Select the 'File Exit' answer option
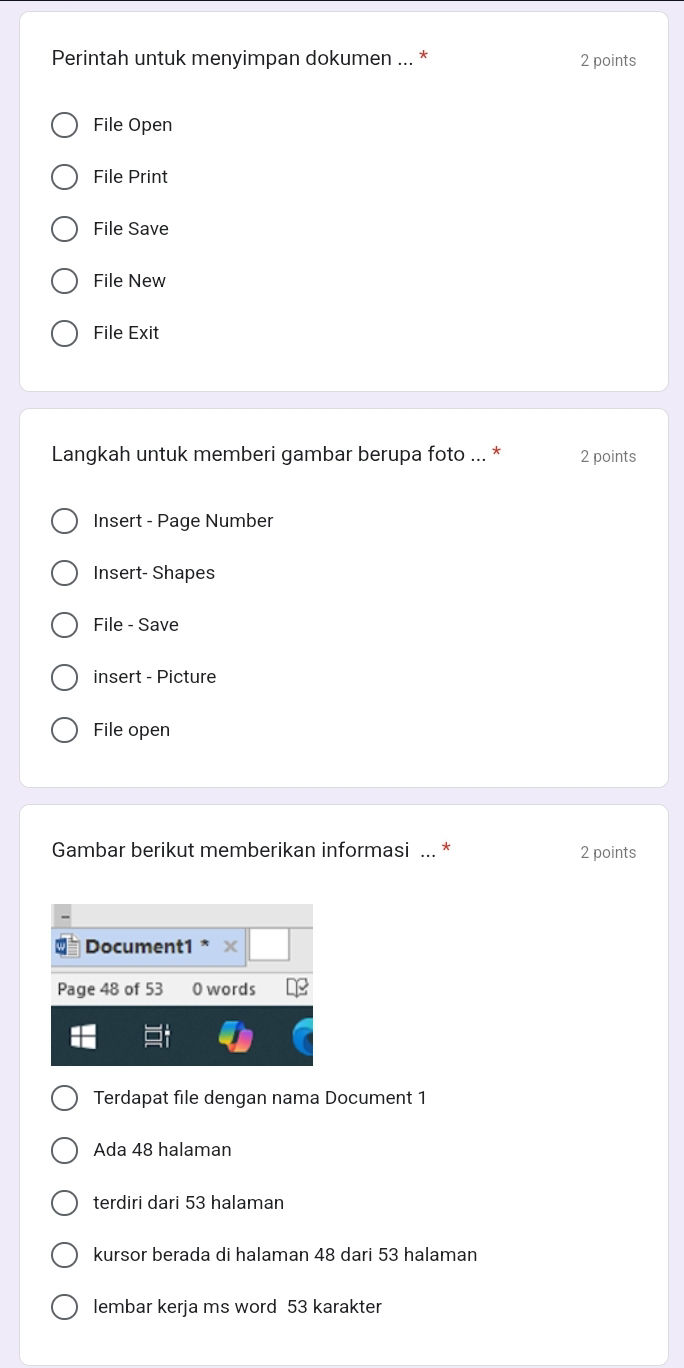 [x=65, y=333]
